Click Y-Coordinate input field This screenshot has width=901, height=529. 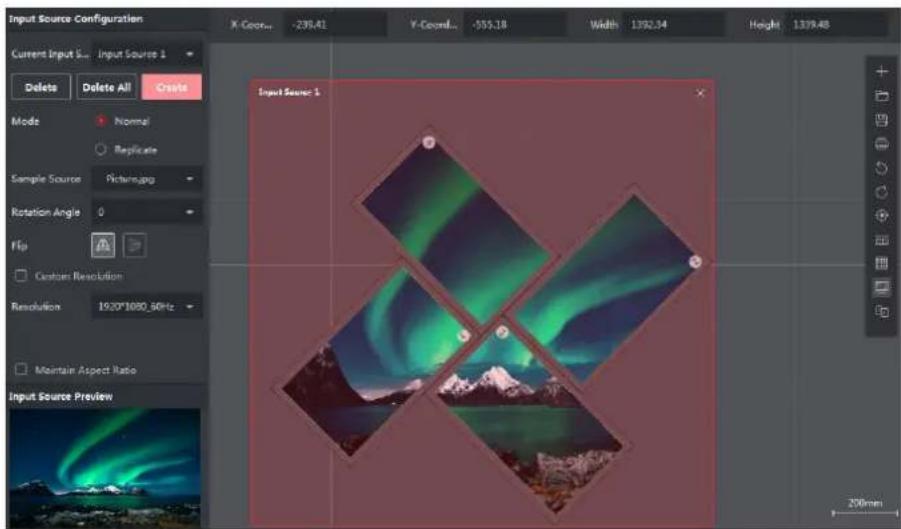tap(515, 25)
